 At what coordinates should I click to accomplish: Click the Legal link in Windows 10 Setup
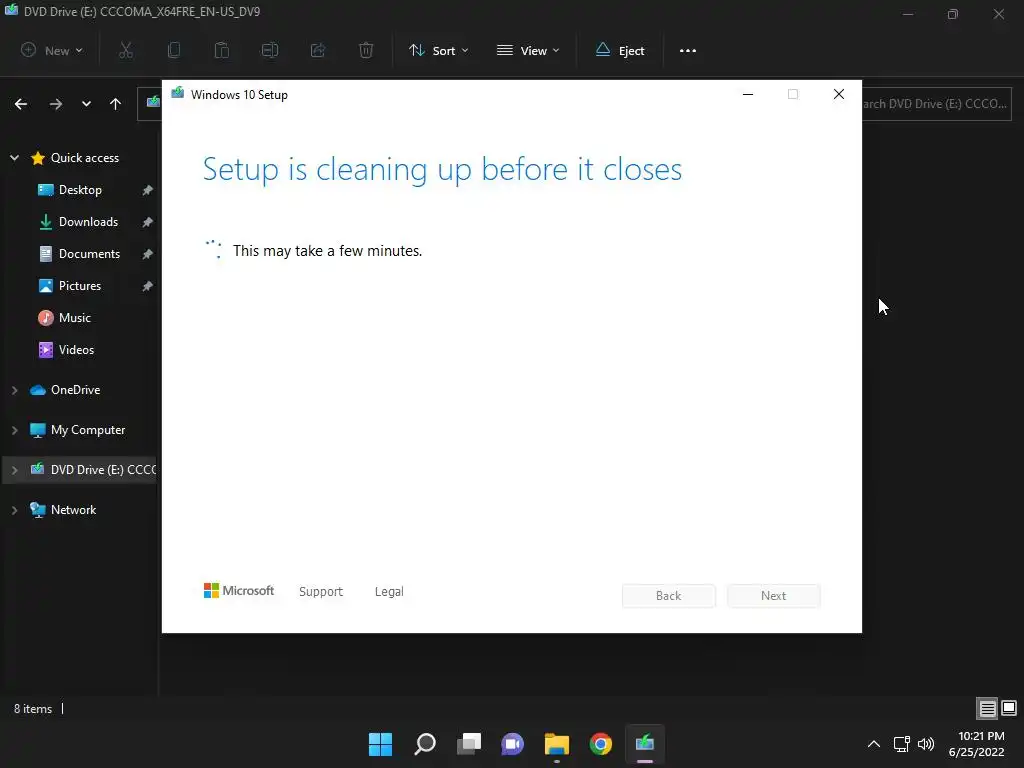(389, 591)
